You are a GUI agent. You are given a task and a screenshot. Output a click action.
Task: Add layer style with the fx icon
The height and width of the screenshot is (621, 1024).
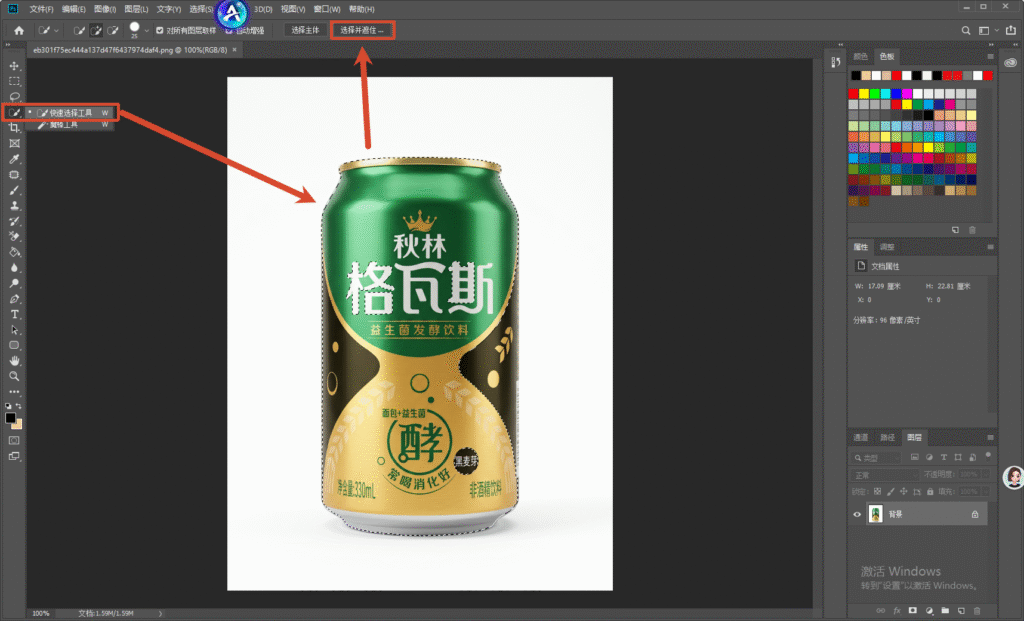tap(897, 611)
